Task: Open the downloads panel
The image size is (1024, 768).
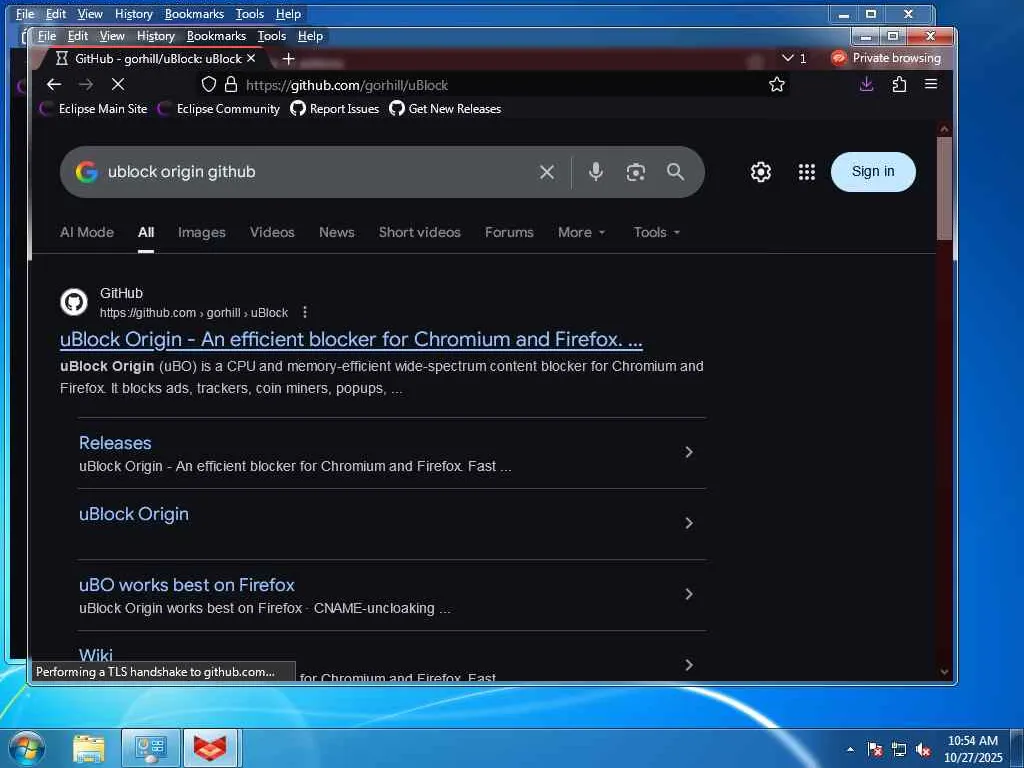Action: coord(867,84)
